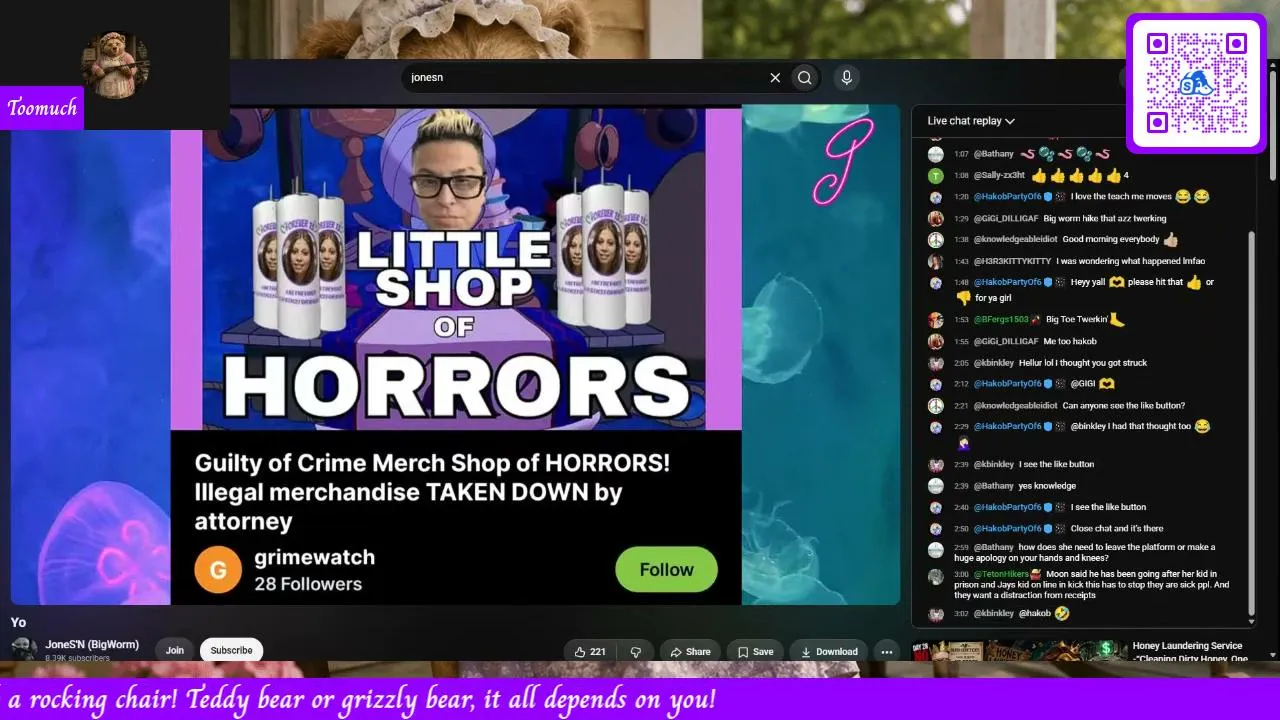The image size is (1280, 720).
Task: Open the "Honey Laundering Service" suggested video title
Action: [x=1189, y=652]
